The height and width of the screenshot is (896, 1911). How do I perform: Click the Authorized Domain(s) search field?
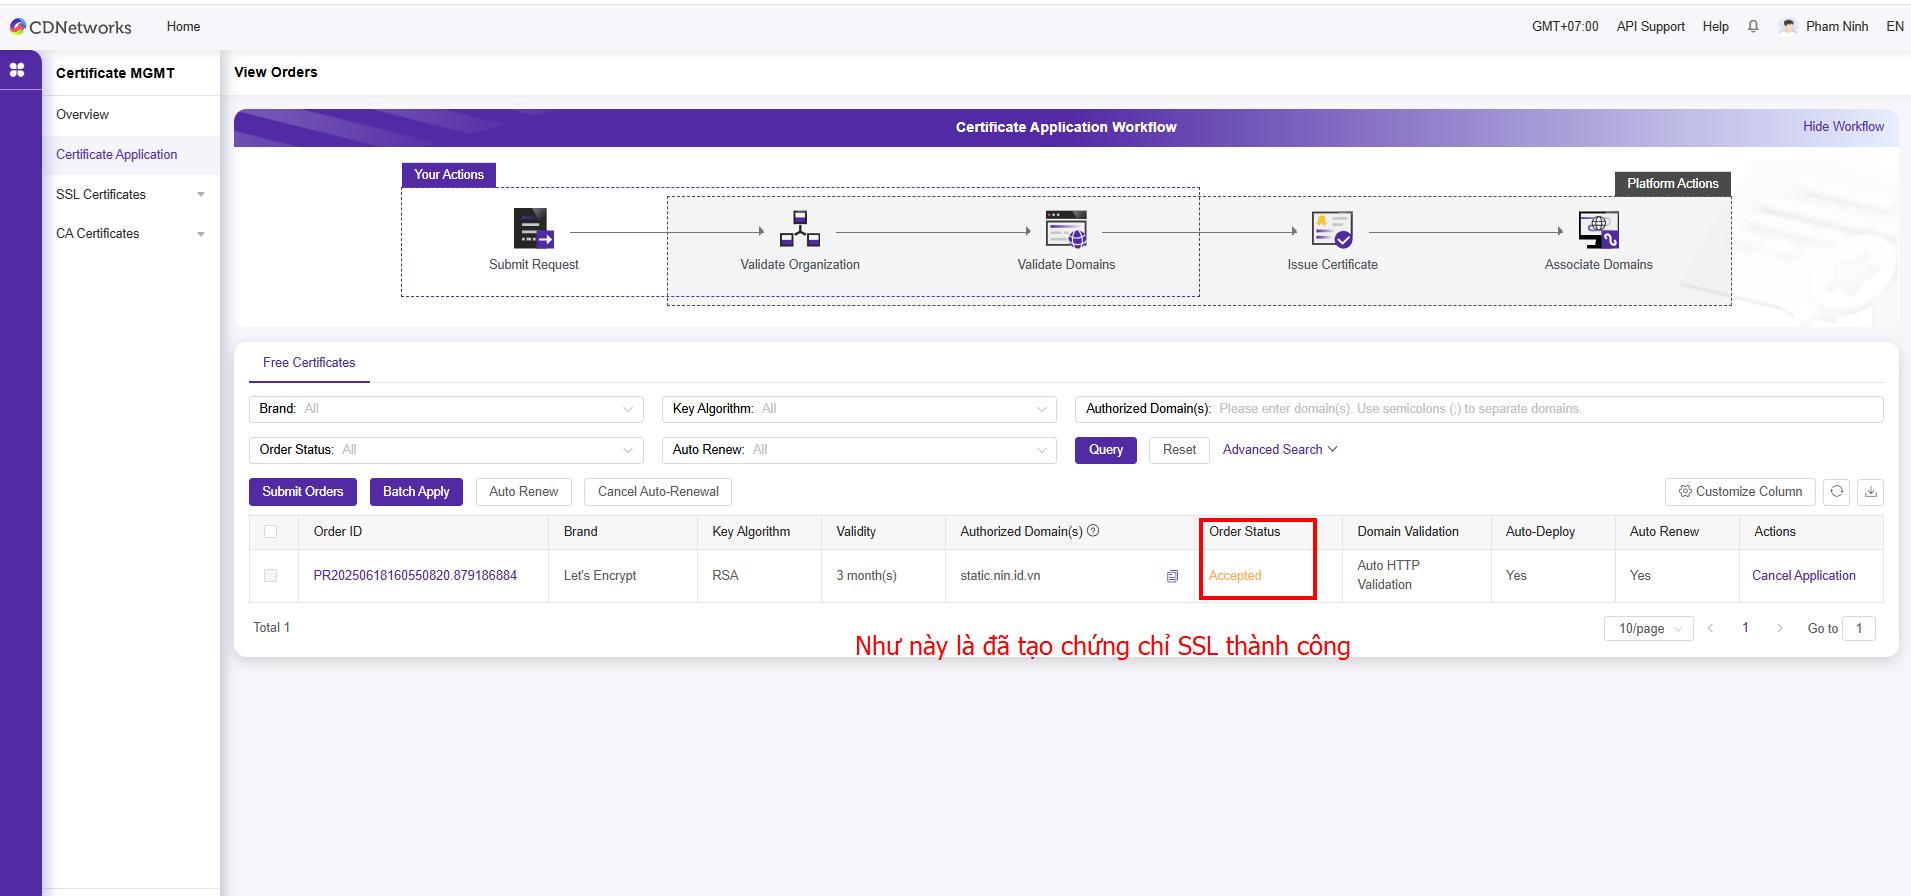[1545, 409]
